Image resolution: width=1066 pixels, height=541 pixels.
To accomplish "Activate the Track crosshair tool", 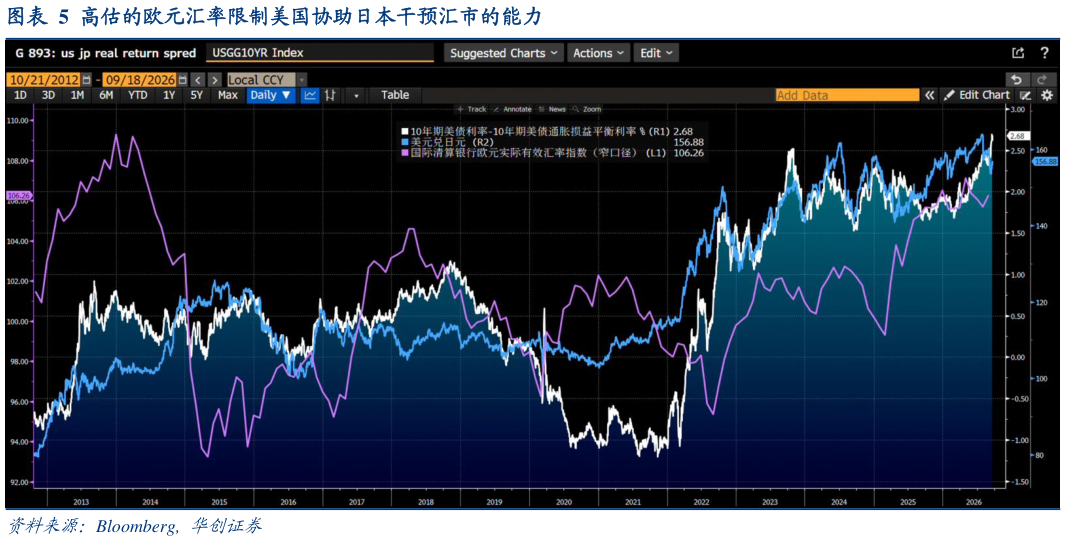I will tap(472, 109).
